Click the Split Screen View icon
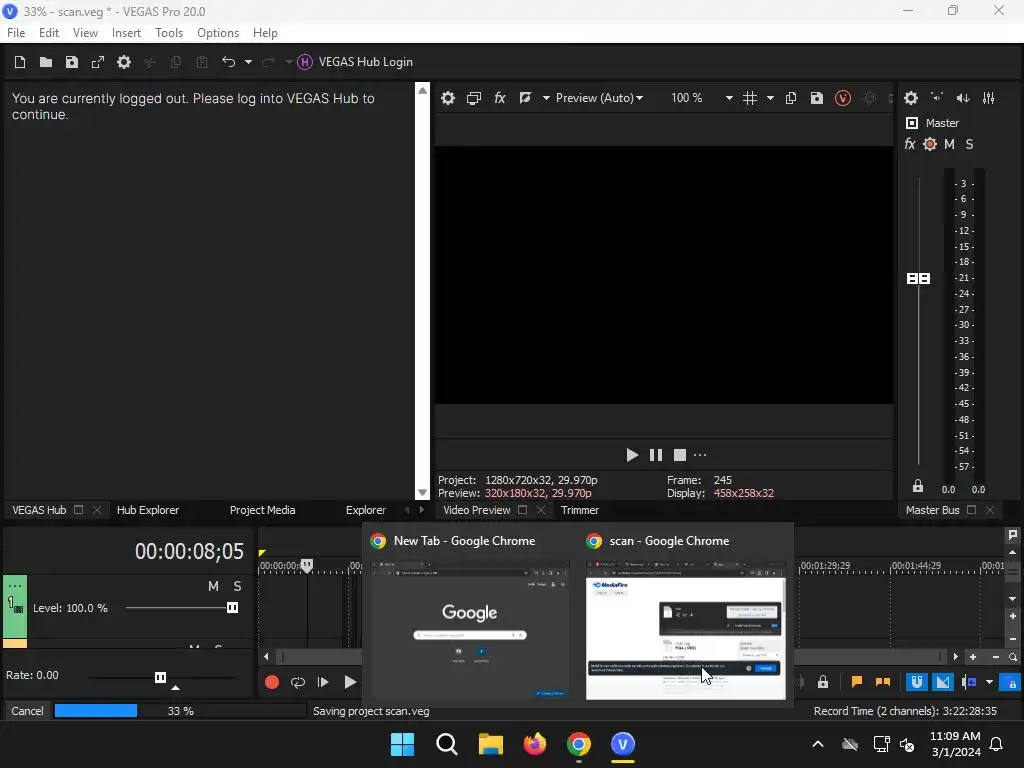Viewport: 1024px width, 768px height. 526,98
